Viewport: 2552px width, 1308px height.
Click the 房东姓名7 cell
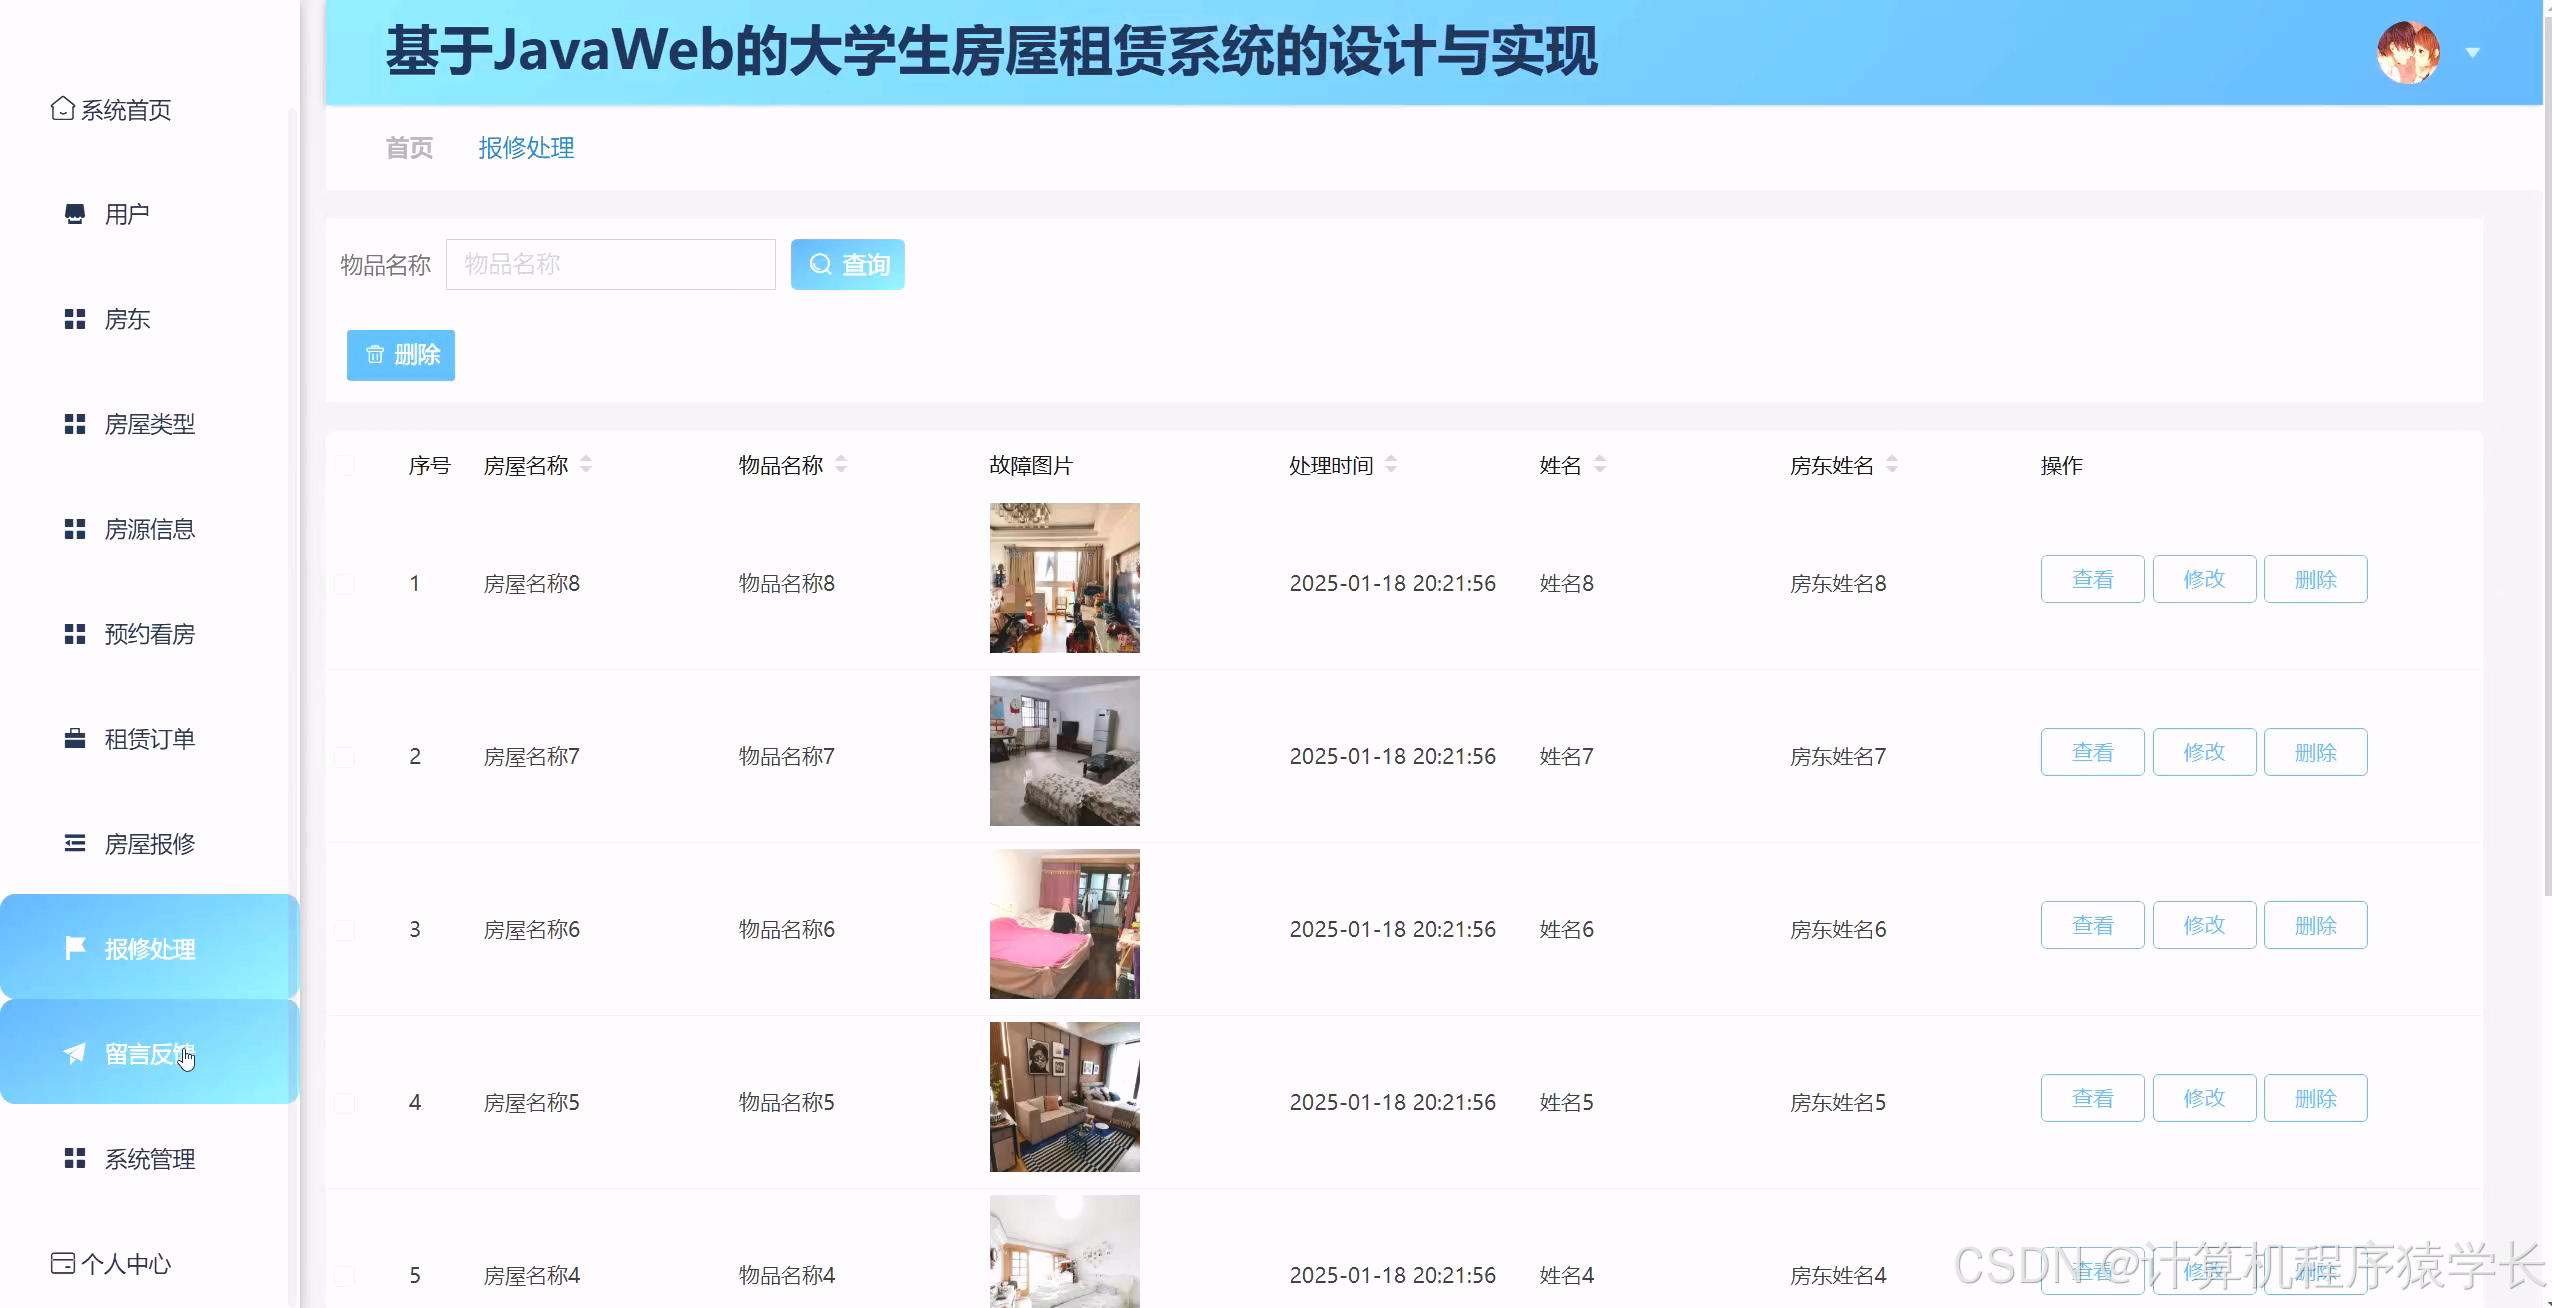(x=1838, y=756)
